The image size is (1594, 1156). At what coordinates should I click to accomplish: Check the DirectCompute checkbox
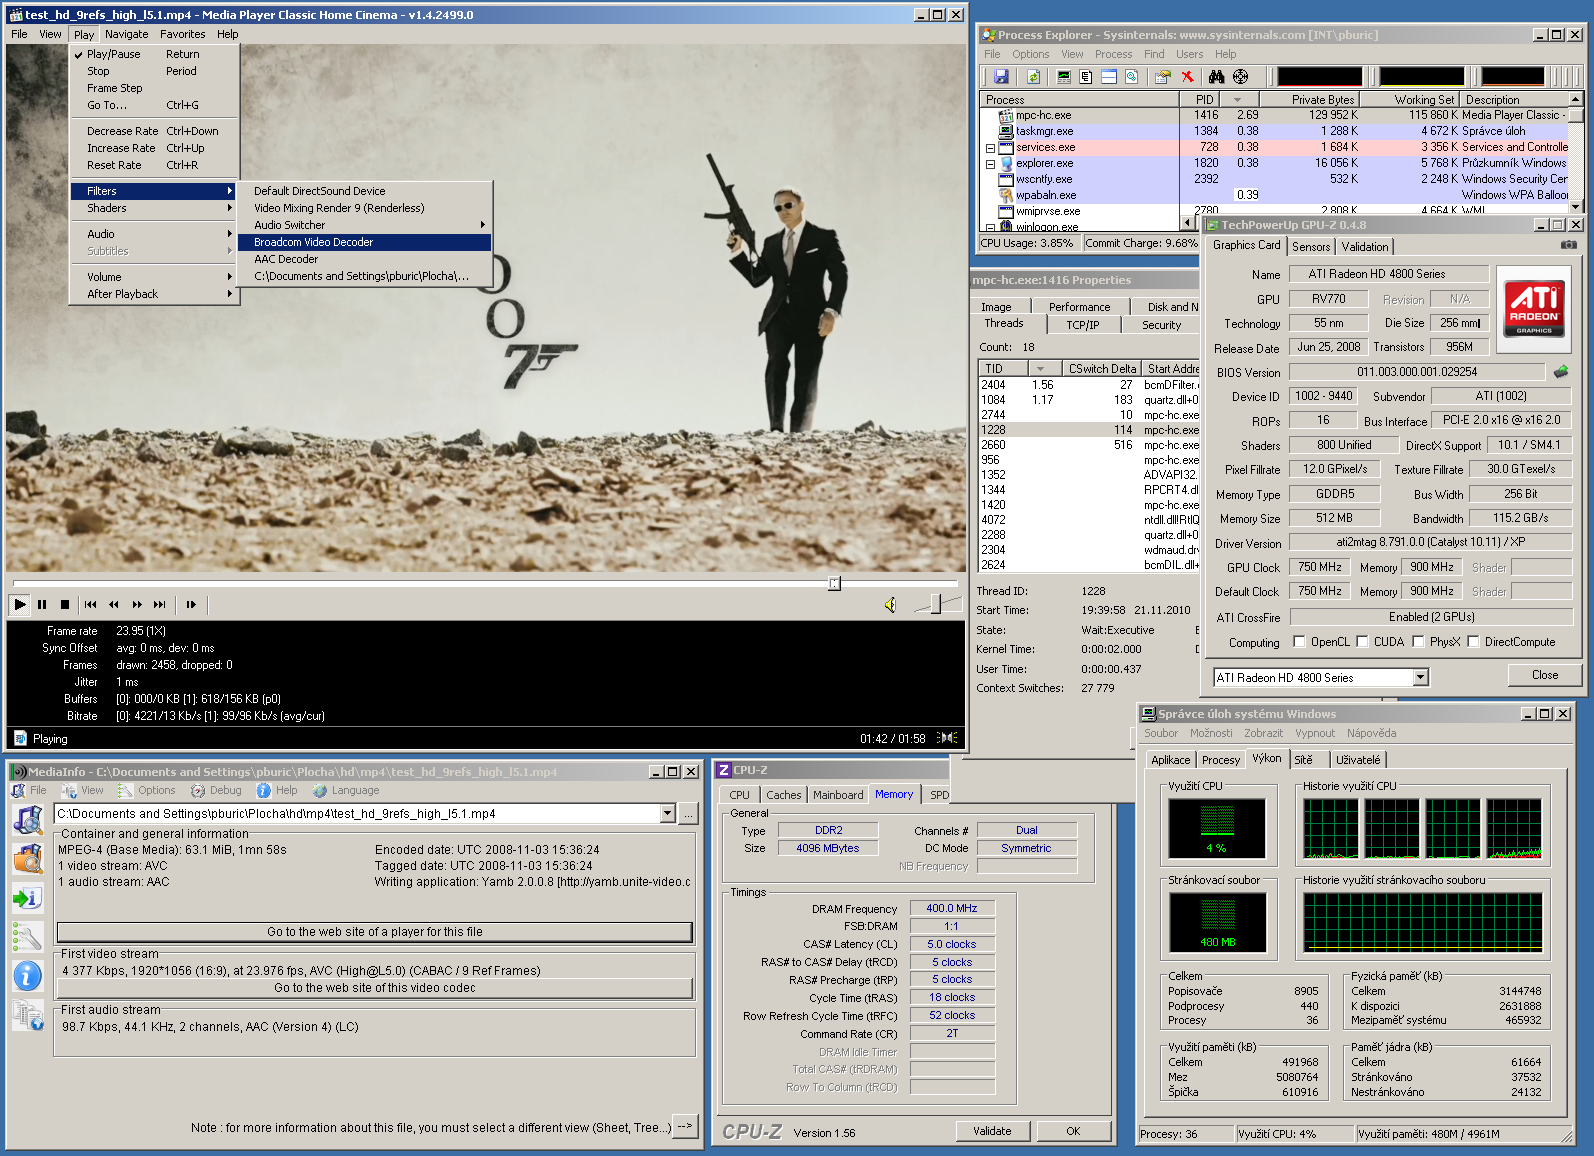tap(1473, 642)
